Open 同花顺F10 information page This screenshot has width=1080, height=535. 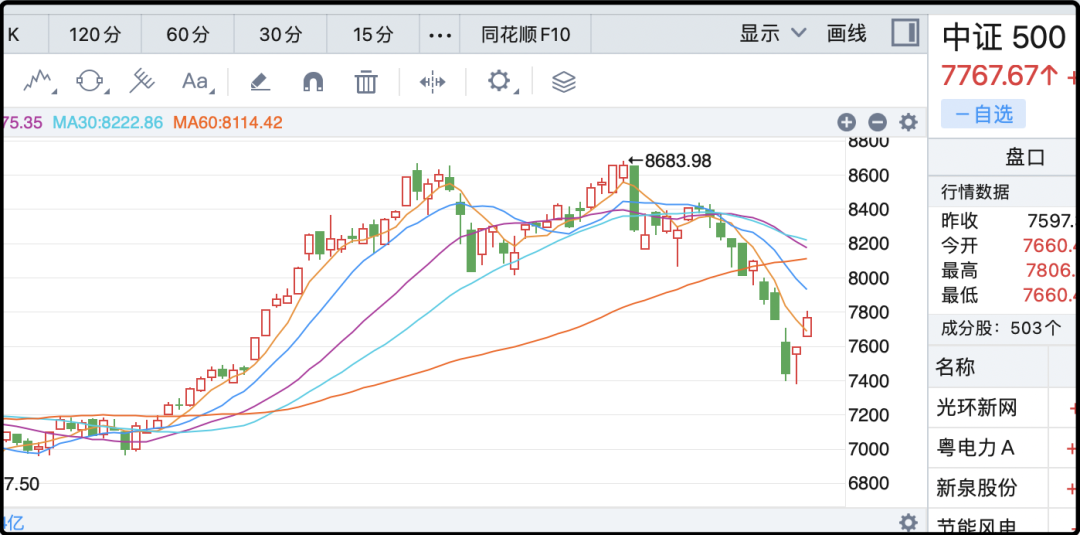(525, 34)
